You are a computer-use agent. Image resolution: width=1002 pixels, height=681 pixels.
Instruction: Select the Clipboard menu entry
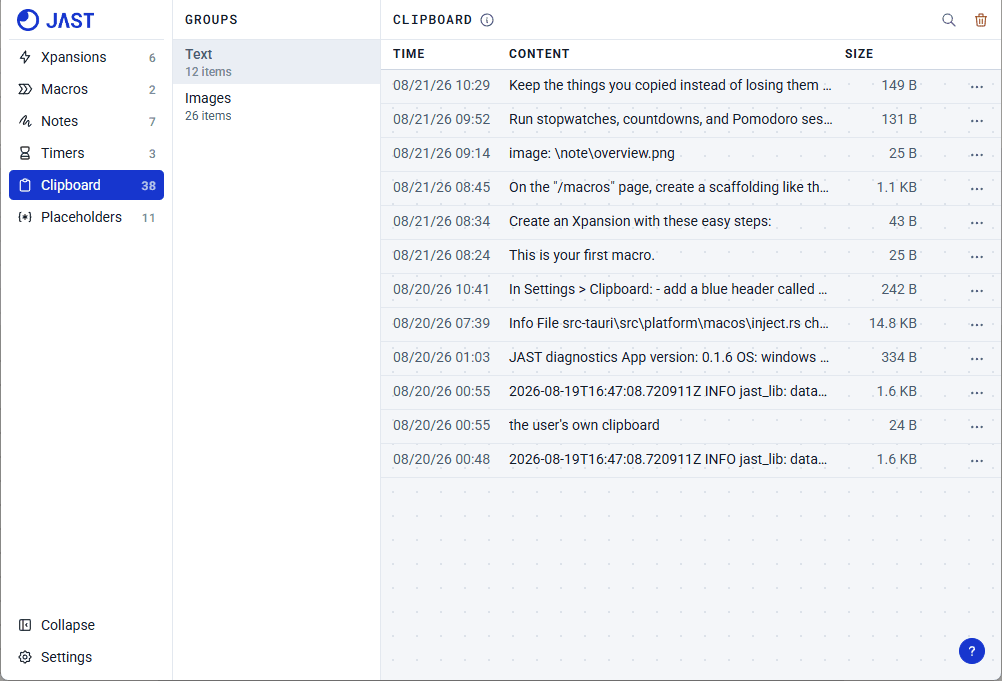pyautogui.click(x=86, y=185)
